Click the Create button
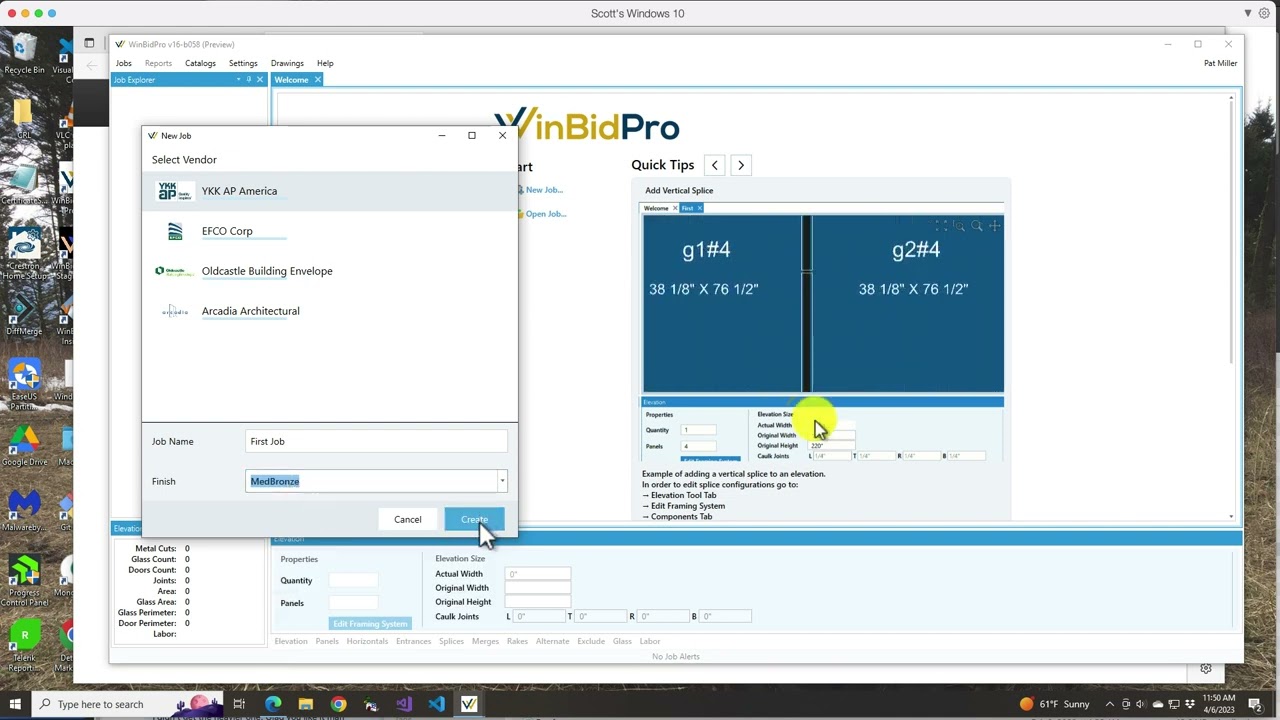 [474, 519]
